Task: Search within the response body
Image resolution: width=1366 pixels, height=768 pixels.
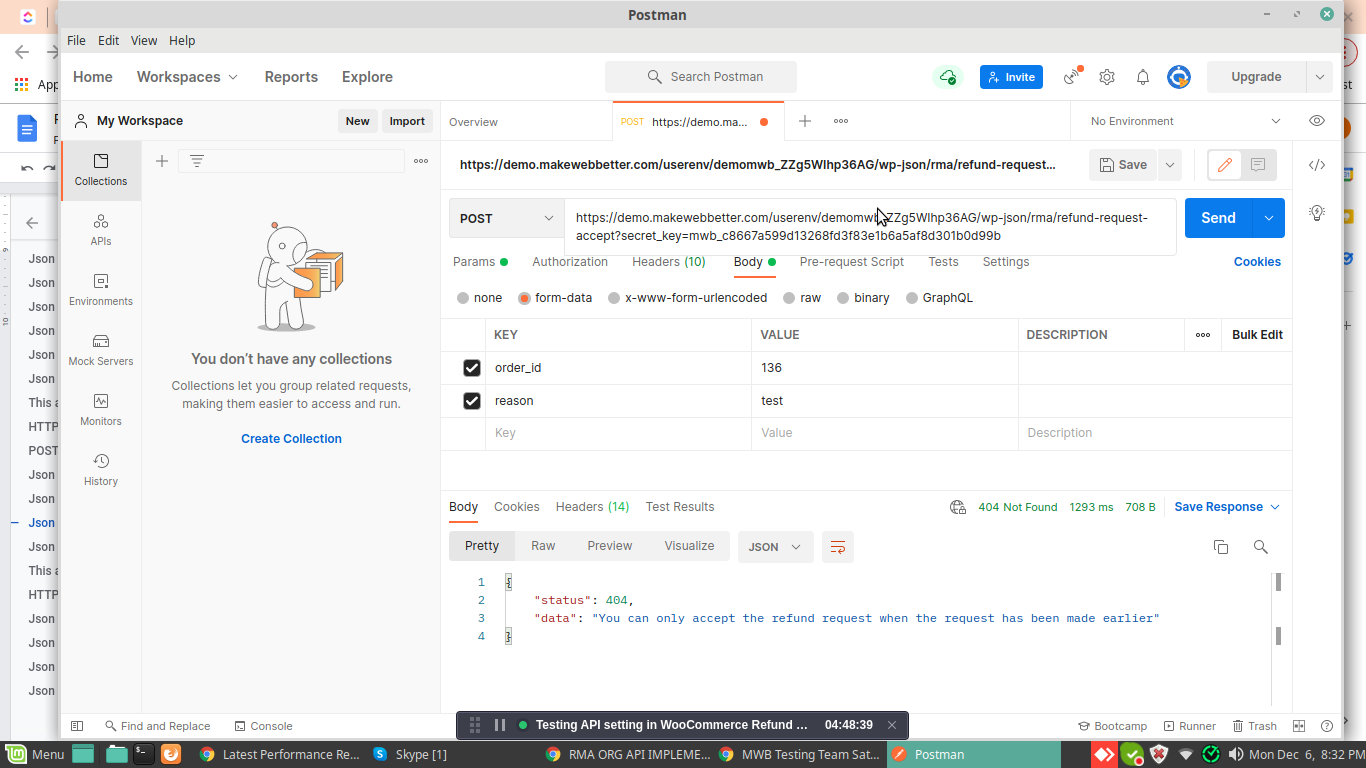Action: 1260,547
